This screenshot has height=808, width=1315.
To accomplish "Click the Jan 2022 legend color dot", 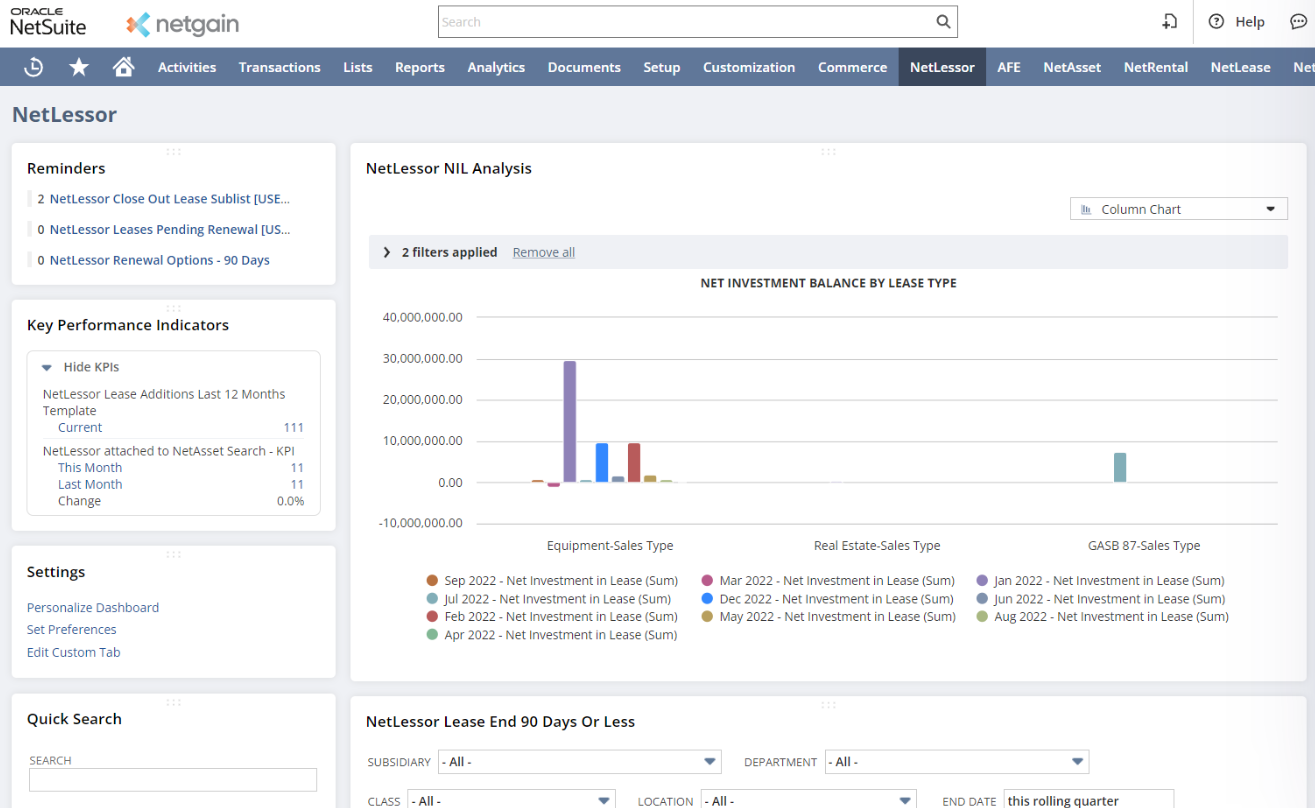I will coord(982,581).
